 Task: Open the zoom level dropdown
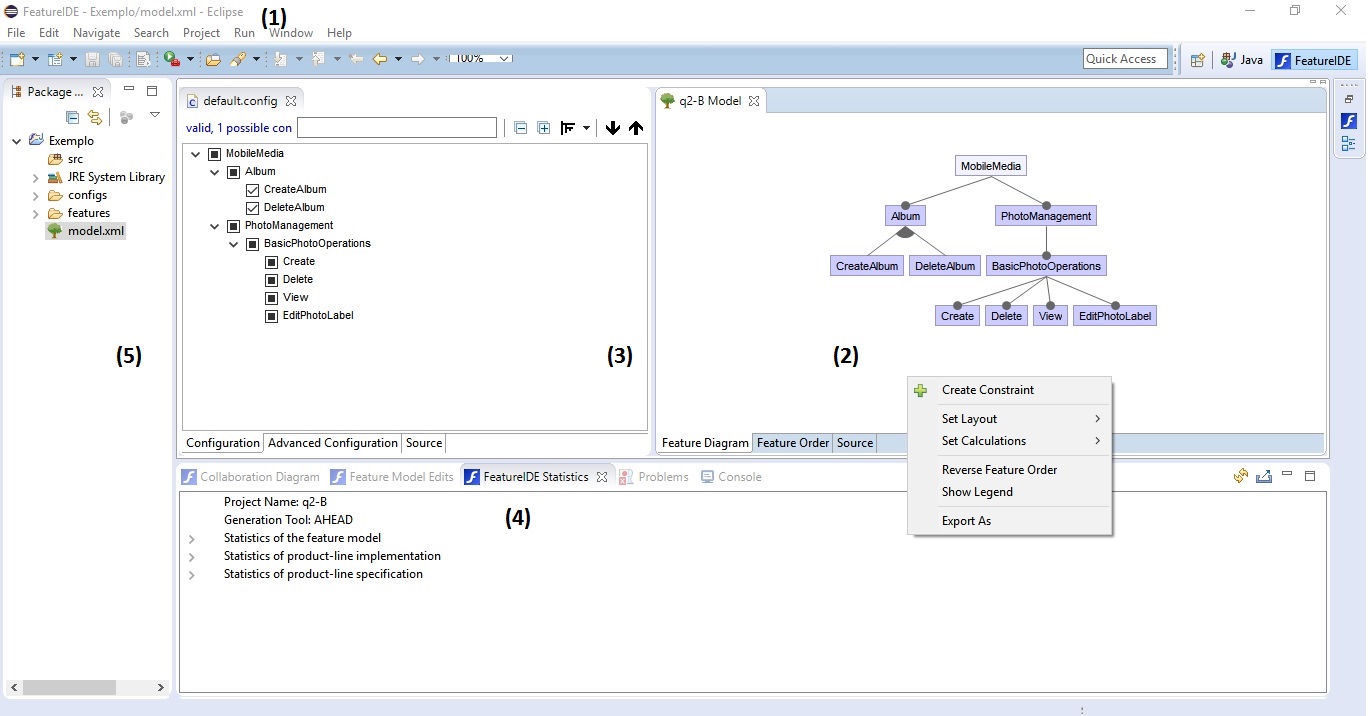[504, 59]
